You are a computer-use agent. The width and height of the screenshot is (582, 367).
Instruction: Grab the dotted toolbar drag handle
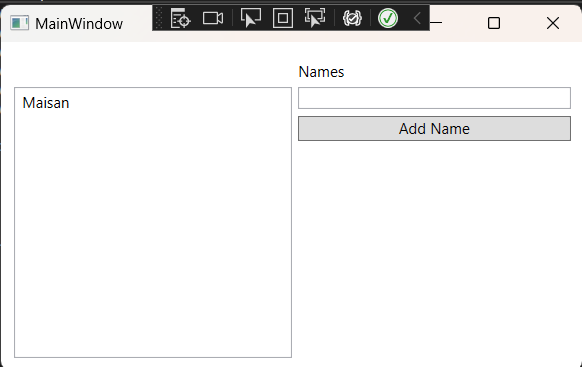click(158, 18)
